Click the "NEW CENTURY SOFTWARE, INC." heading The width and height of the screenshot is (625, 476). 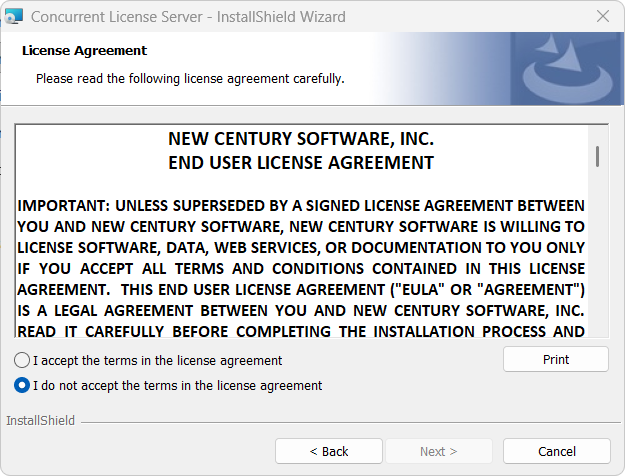[301, 139]
